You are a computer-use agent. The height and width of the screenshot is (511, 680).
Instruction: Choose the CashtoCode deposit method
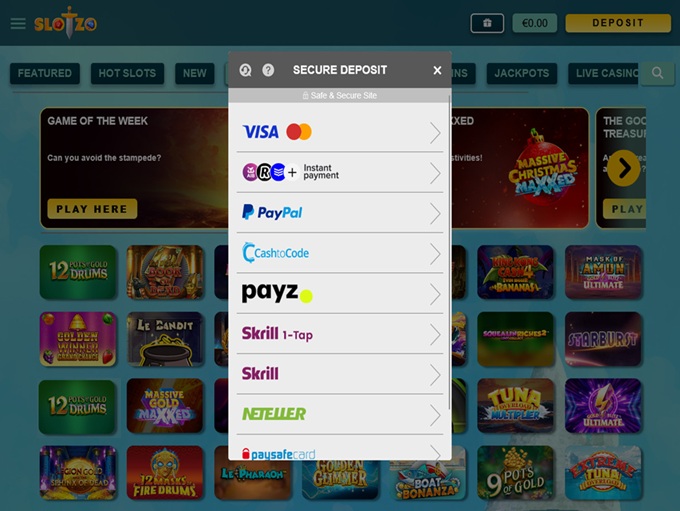pos(340,253)
